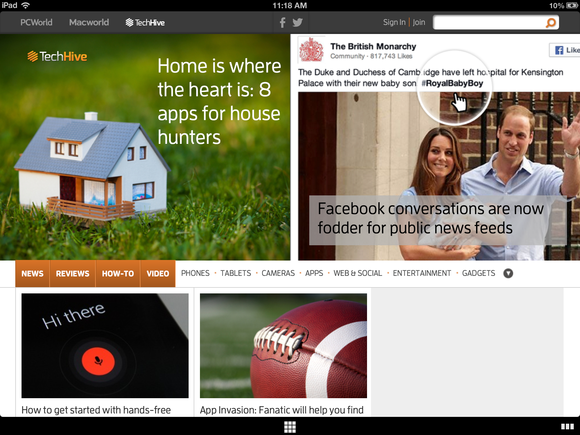The width and height of the screenshot is (580, 435).
Task: Click inside the search text field
Action: [489, 23]
